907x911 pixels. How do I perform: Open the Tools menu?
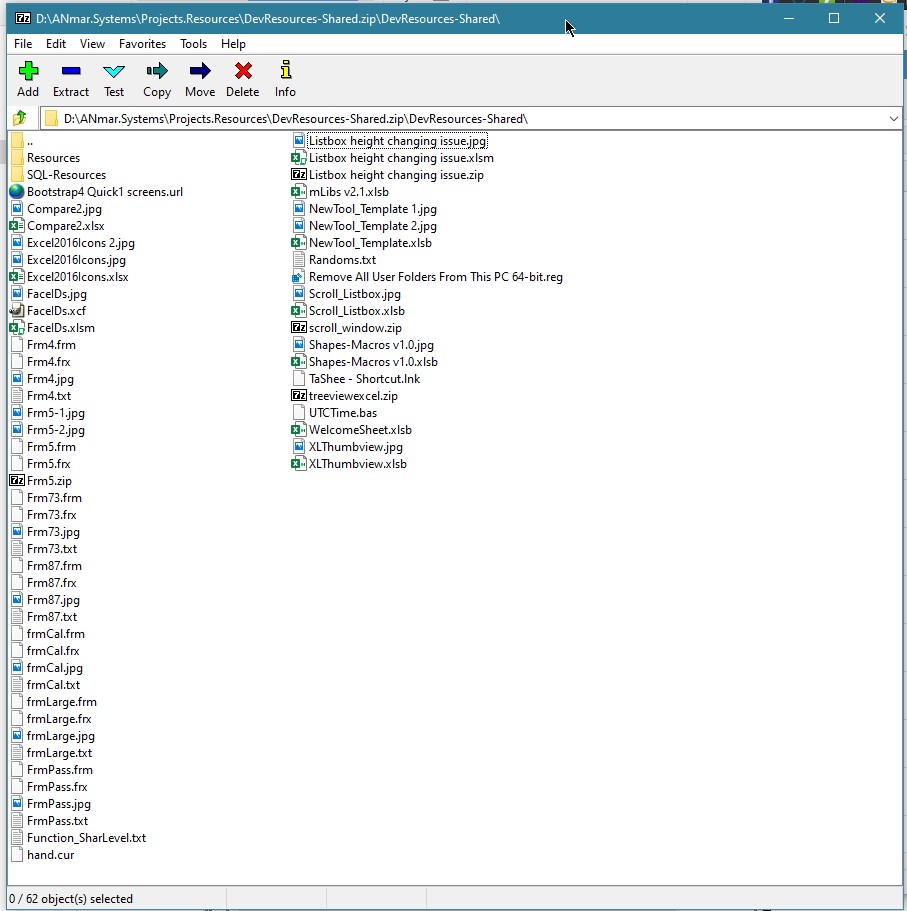tap(193, 44)
